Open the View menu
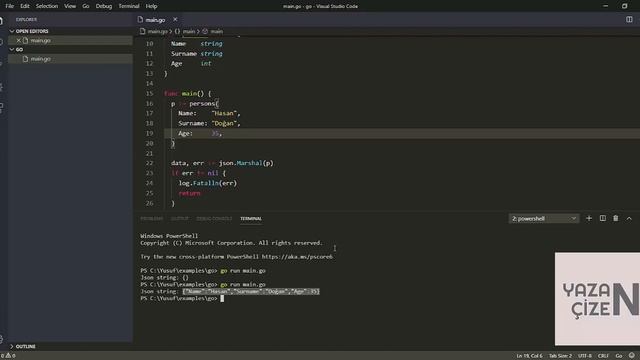This screenshot has width=640, height=360. [x=70, y=6]
